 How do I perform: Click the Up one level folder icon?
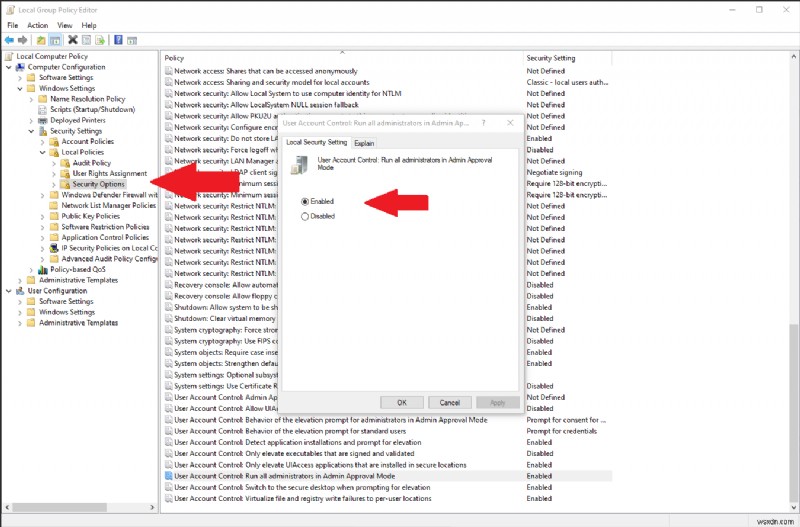pyautogui.click(x=41, y=40)
